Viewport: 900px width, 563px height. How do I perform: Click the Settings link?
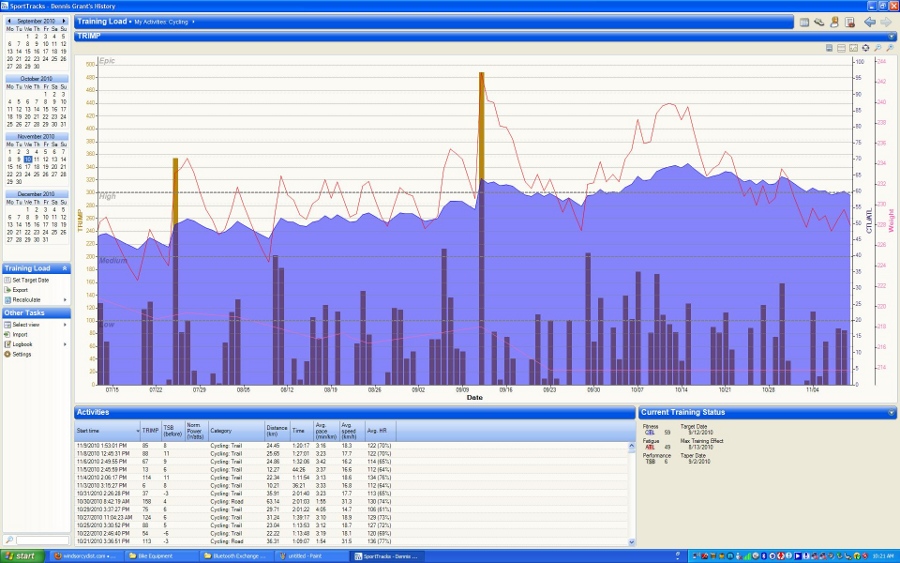point(22,354)
